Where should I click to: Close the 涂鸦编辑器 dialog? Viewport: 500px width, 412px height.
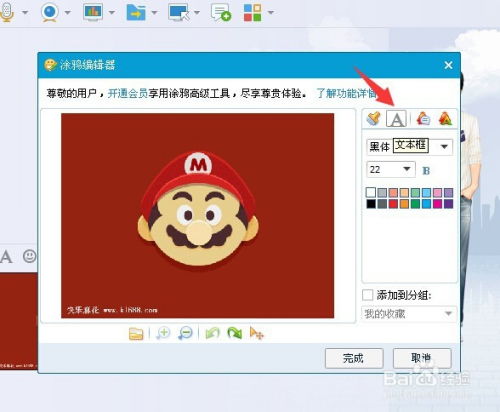[448, 65]
